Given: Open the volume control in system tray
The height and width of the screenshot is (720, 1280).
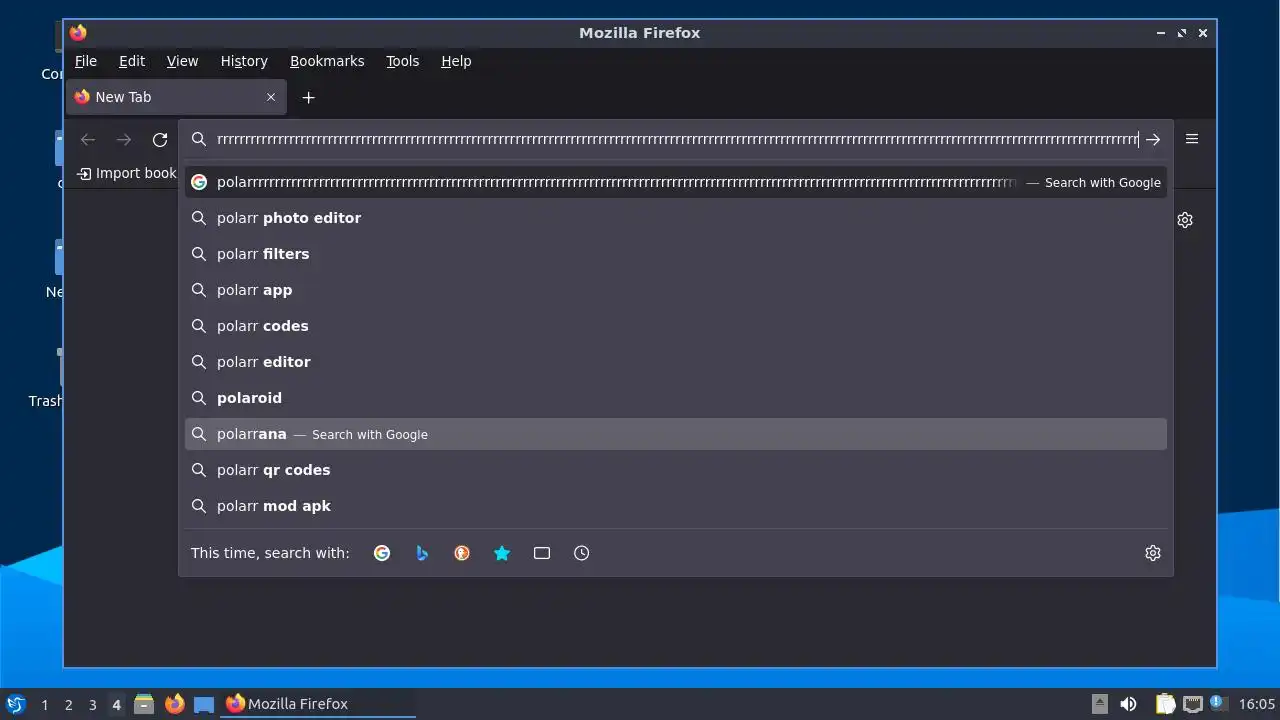Looking at the screenshot, I should (x=1129, y=704).
